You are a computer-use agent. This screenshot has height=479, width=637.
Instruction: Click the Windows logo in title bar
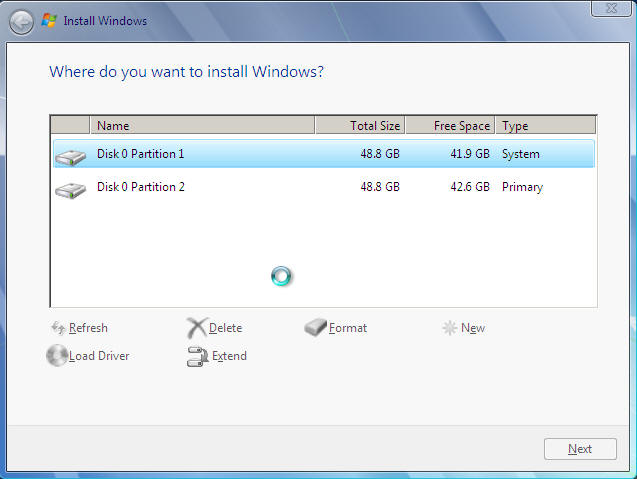click(49, 20)
